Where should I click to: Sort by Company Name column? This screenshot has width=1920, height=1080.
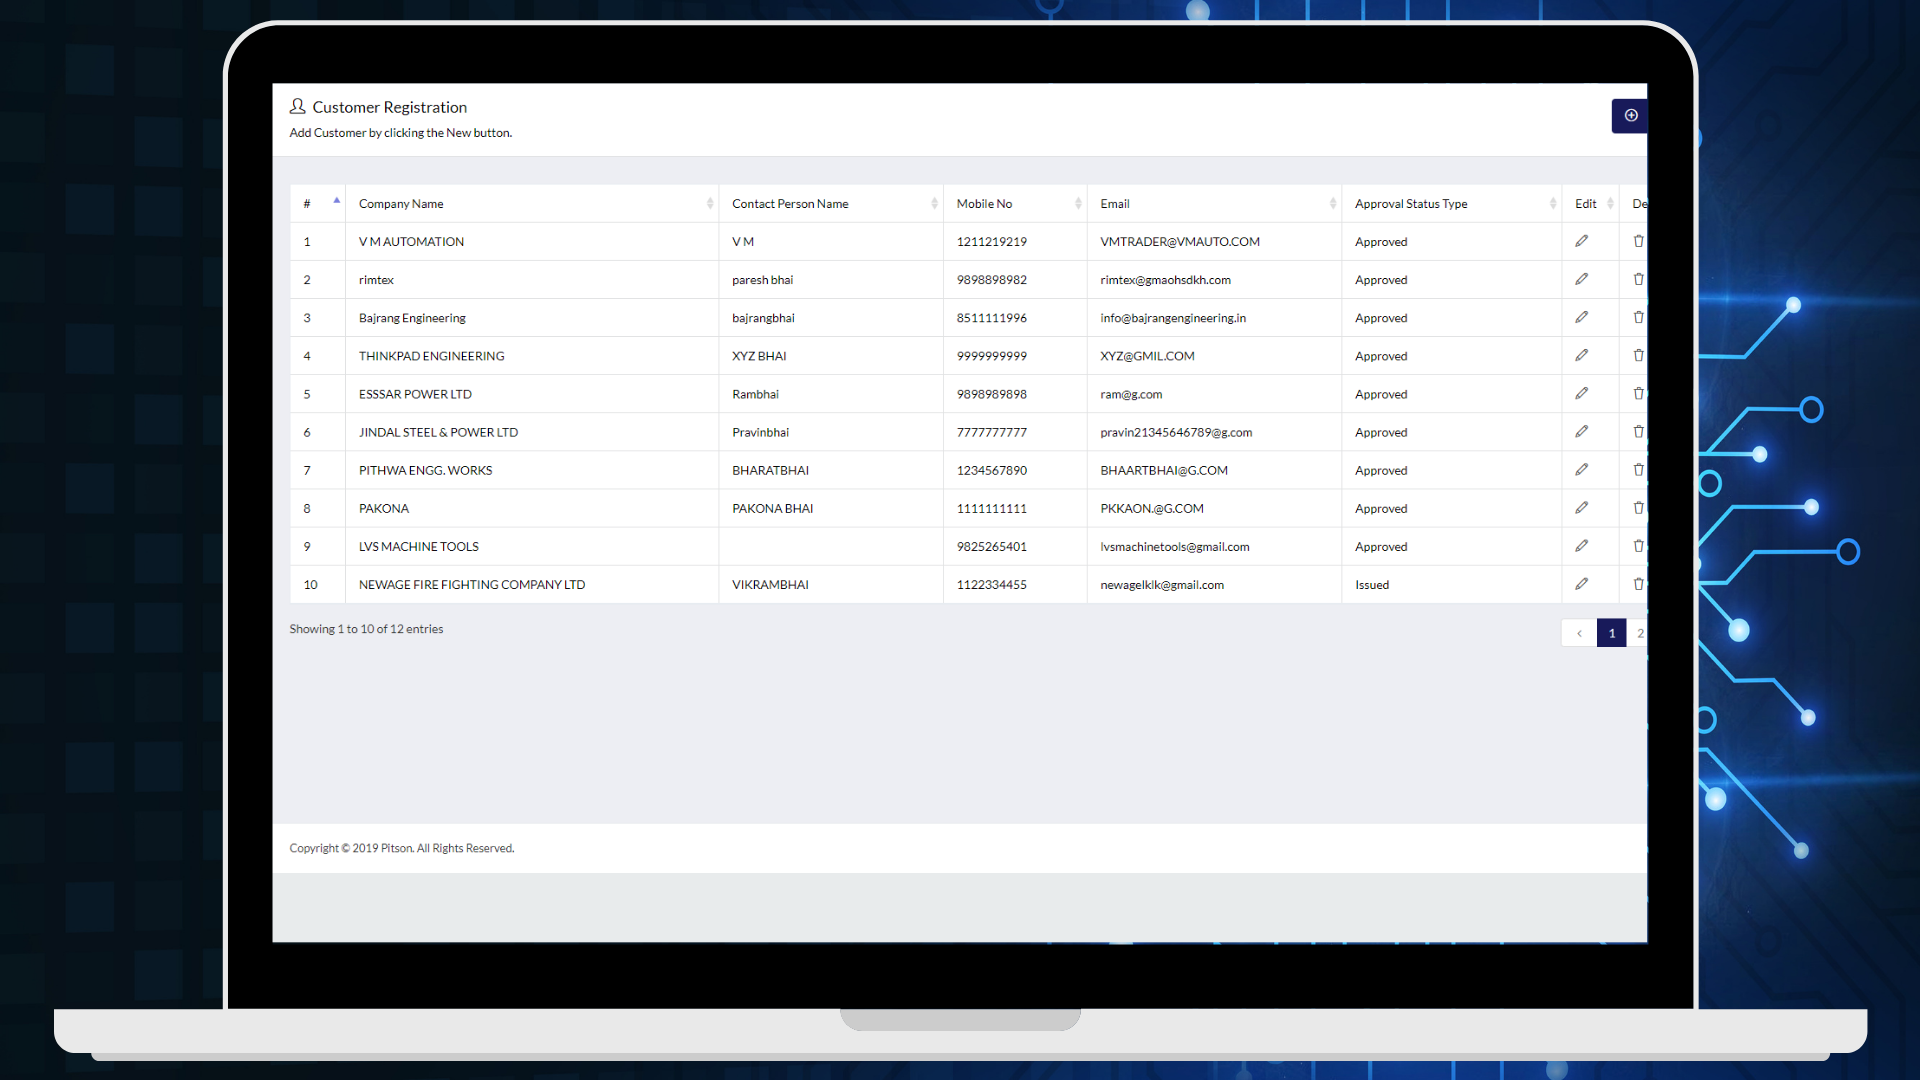[532, 203]
